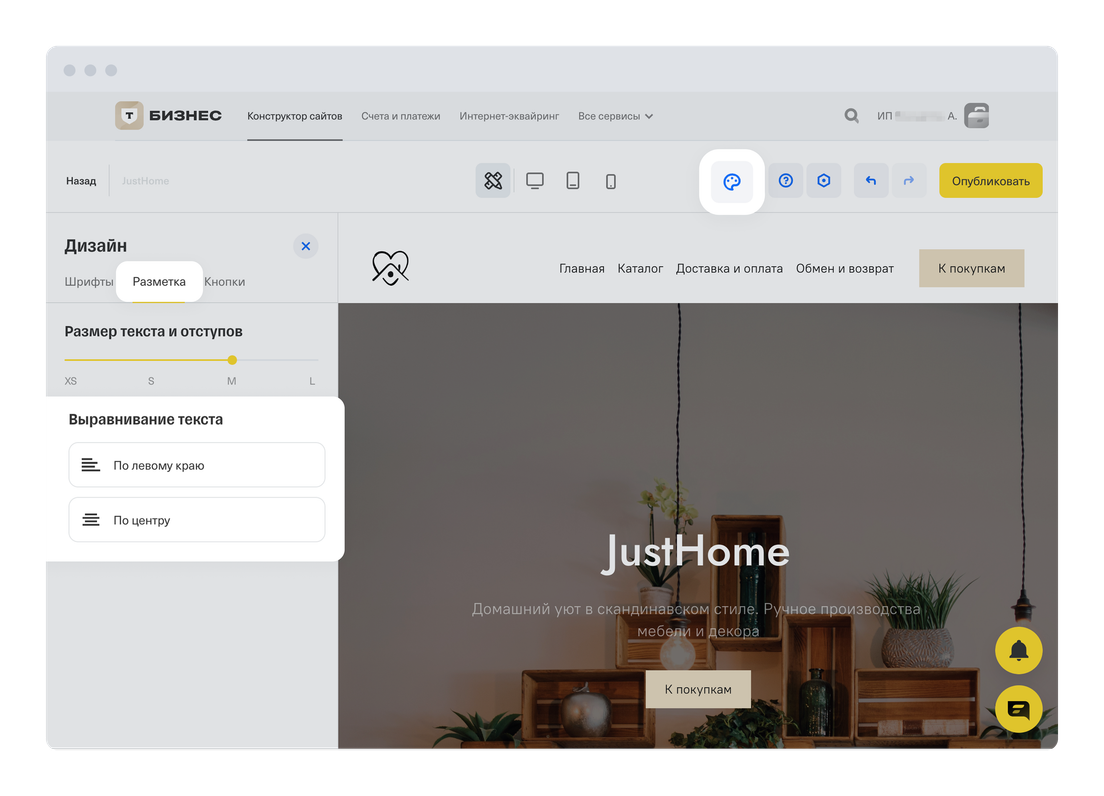Screen dimensions: 1104x796
Task: Select center-align icon option
Action: pos(196,520)
